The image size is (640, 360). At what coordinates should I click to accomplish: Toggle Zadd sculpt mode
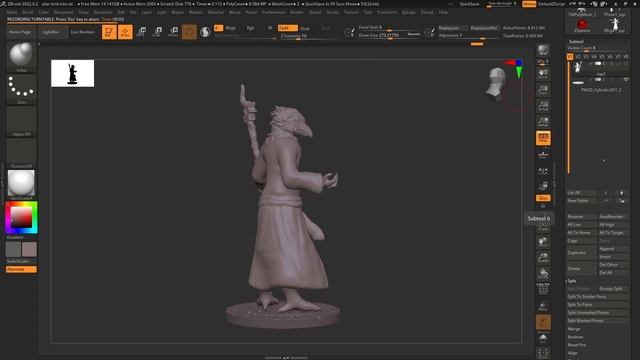pos(287,28)
